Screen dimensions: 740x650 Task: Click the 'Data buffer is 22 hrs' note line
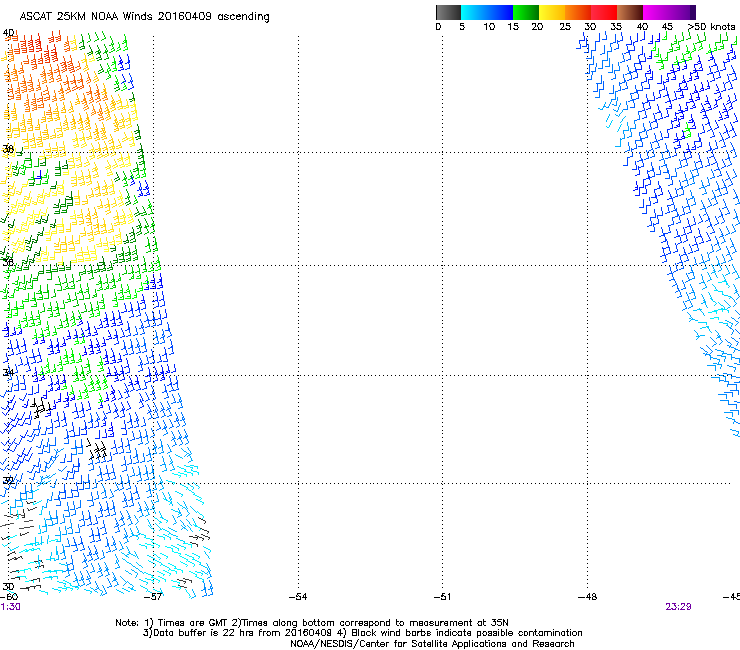tap(362, 633)
